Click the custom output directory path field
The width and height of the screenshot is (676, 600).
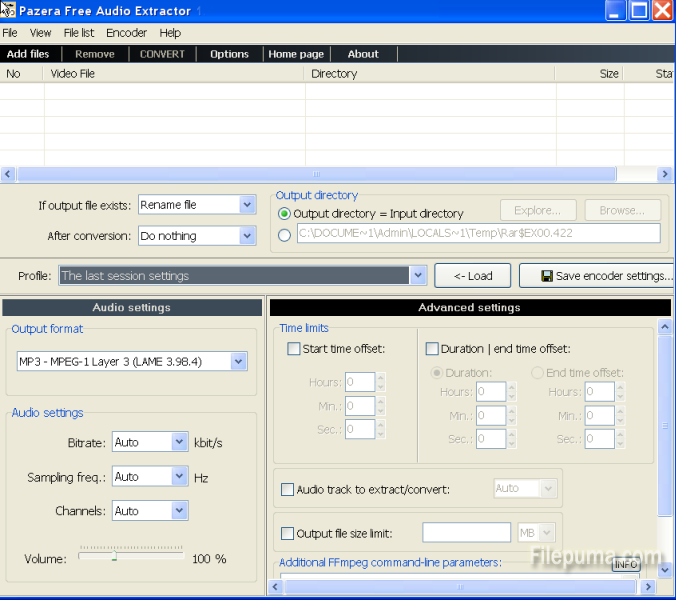point(478,234)
